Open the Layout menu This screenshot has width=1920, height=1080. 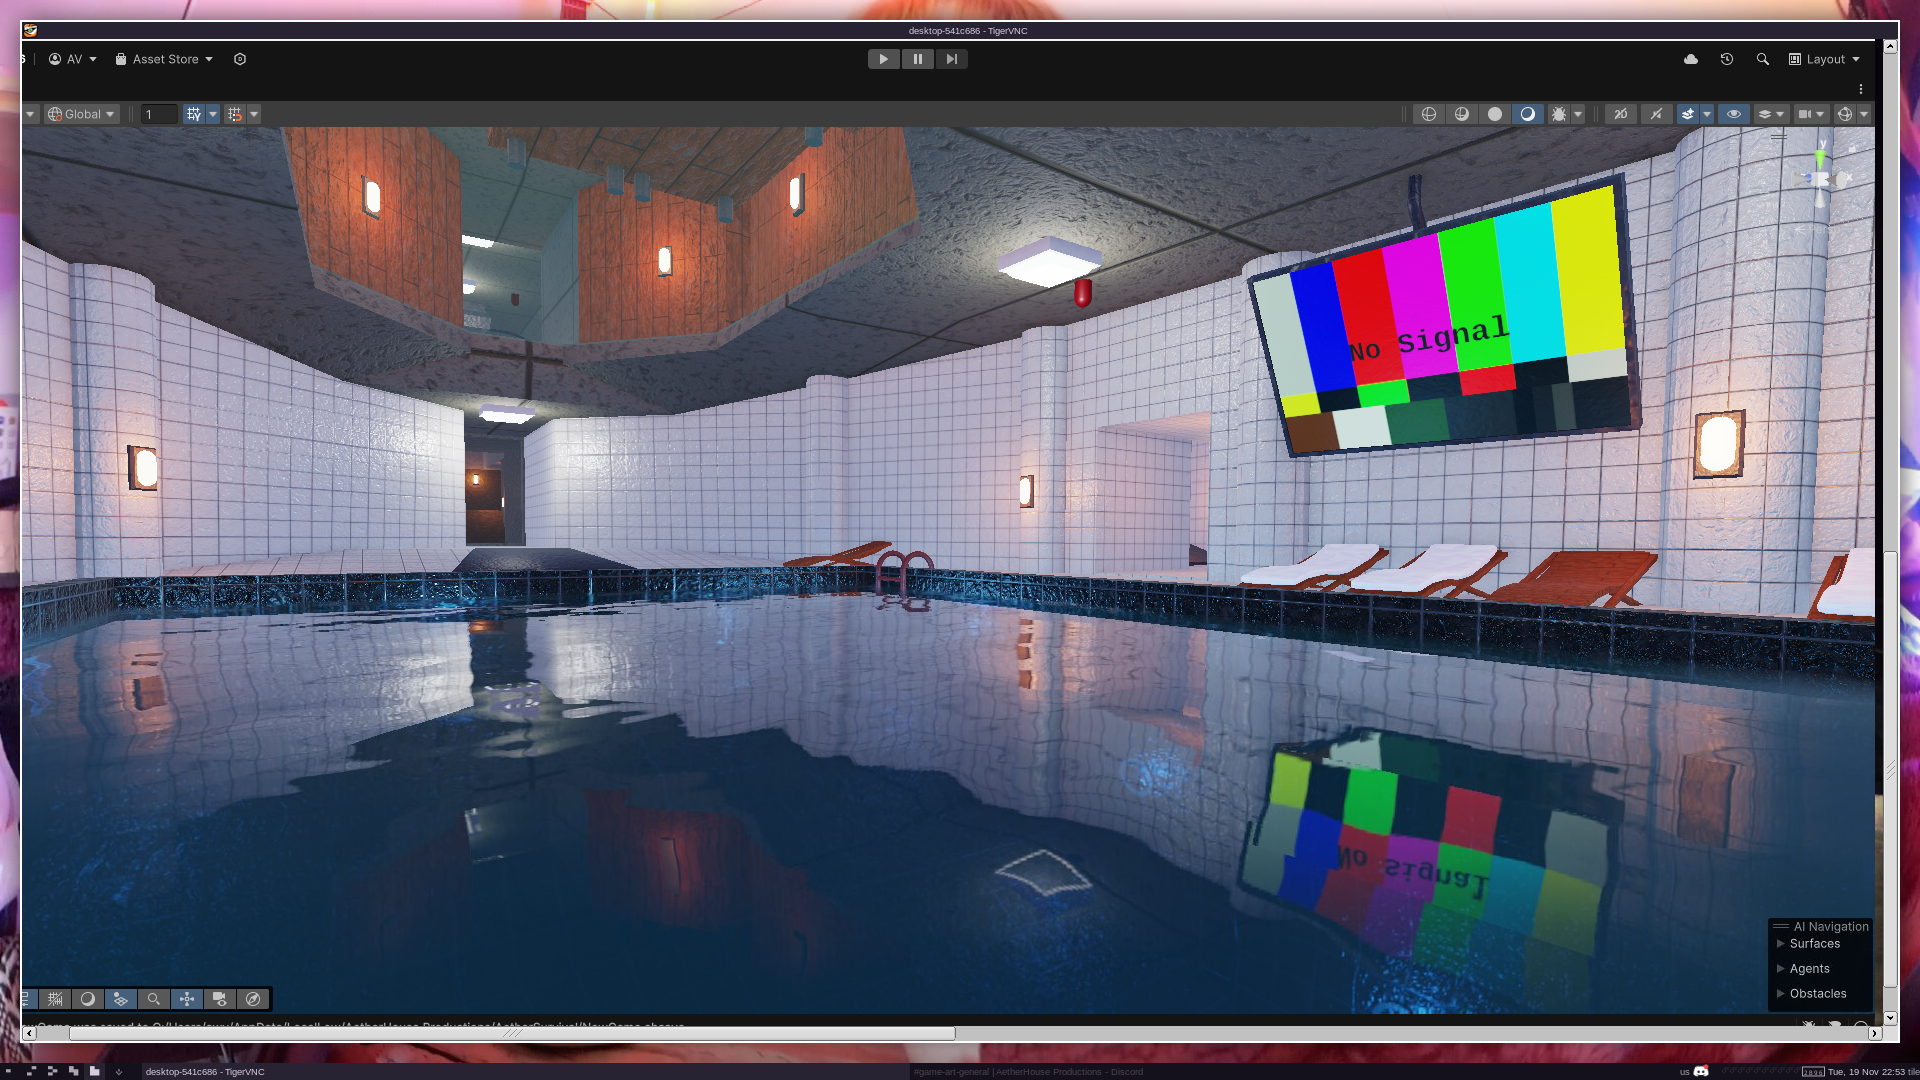[x=1825, y=59]
